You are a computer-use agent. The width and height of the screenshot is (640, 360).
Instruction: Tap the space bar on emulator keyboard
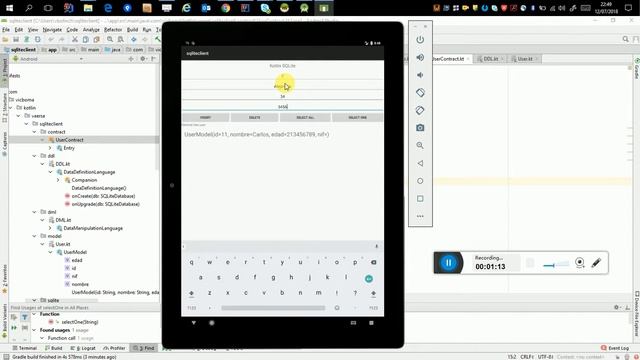click(273, 308)
